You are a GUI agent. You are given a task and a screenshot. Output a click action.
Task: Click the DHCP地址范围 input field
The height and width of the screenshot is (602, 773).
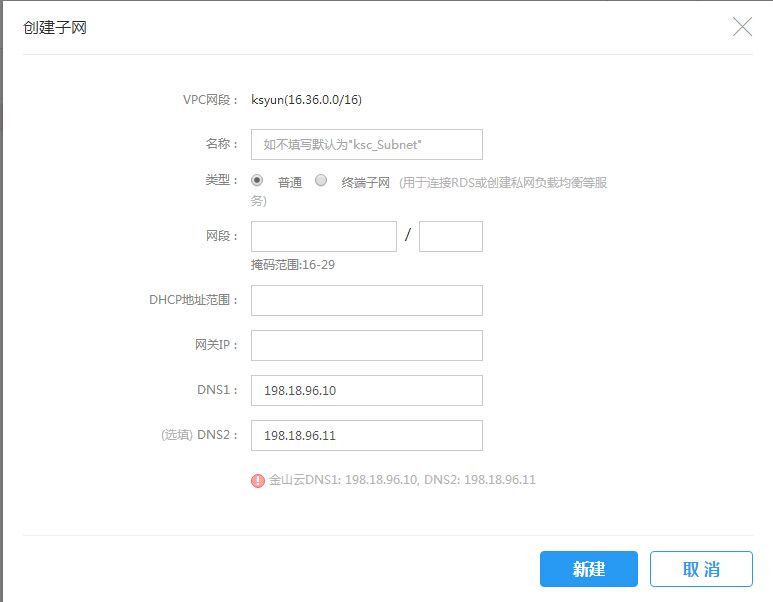(x=367, y=300)
